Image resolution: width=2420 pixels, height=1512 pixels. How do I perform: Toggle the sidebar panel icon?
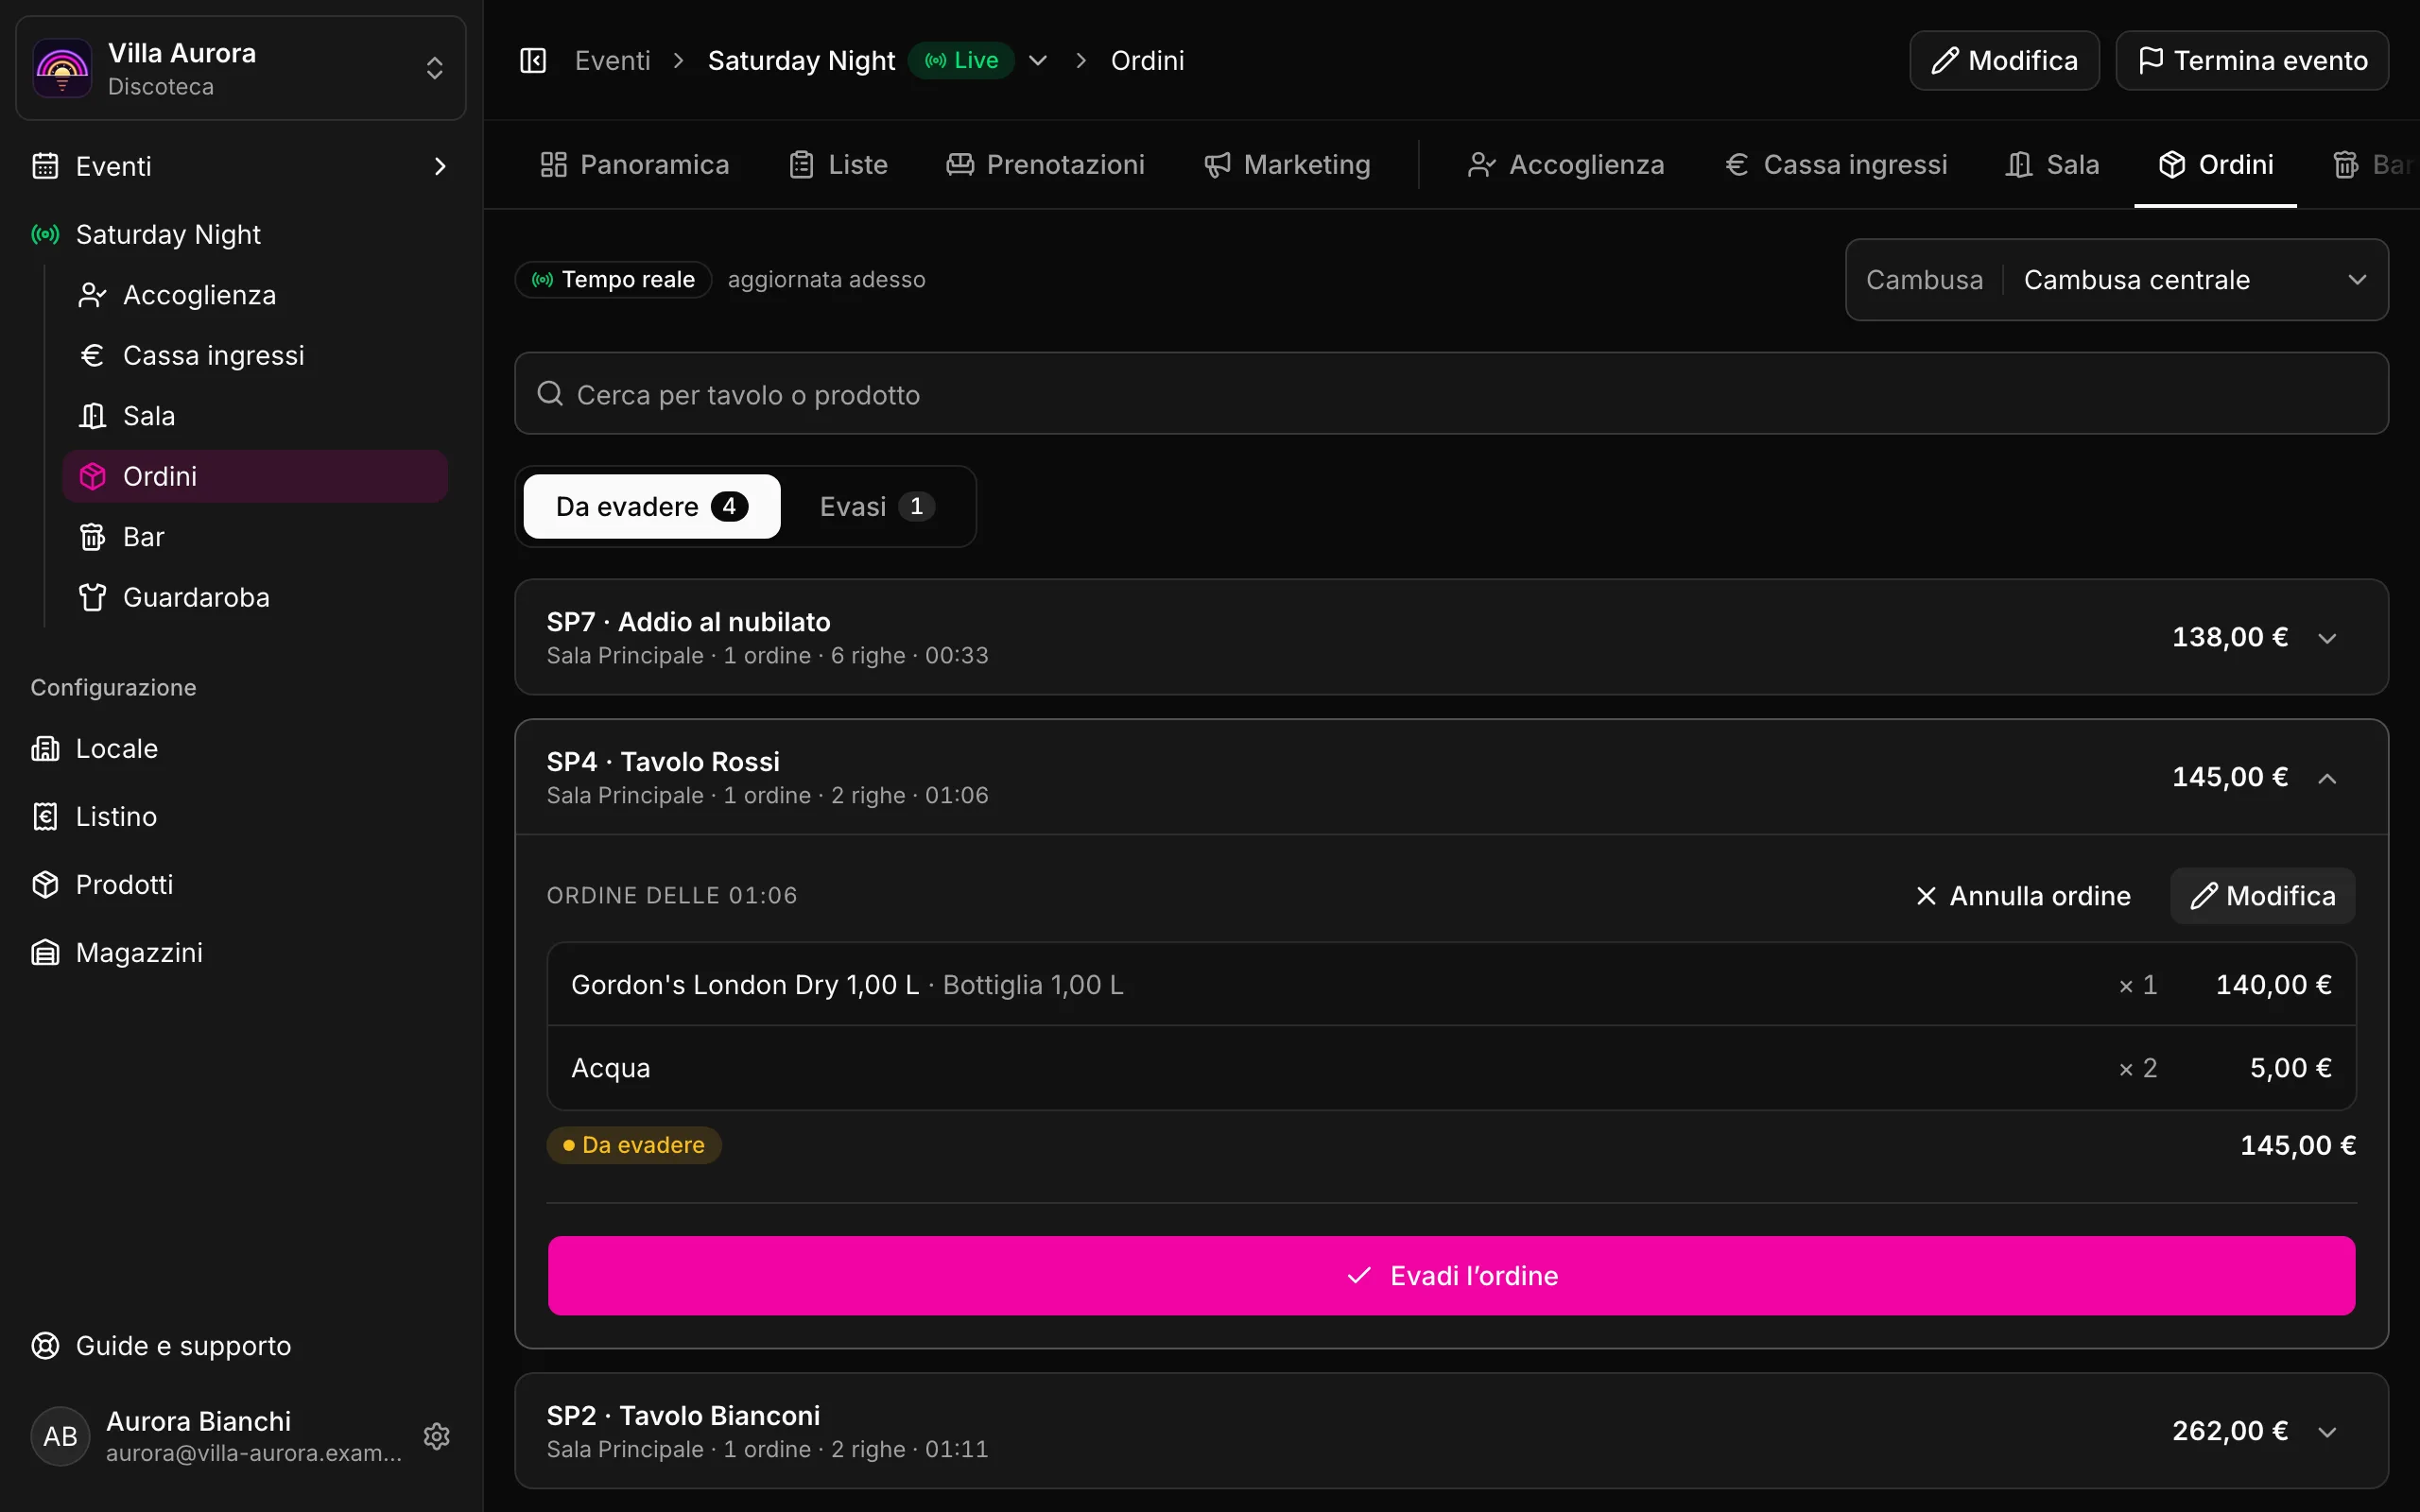coord(533,61)
